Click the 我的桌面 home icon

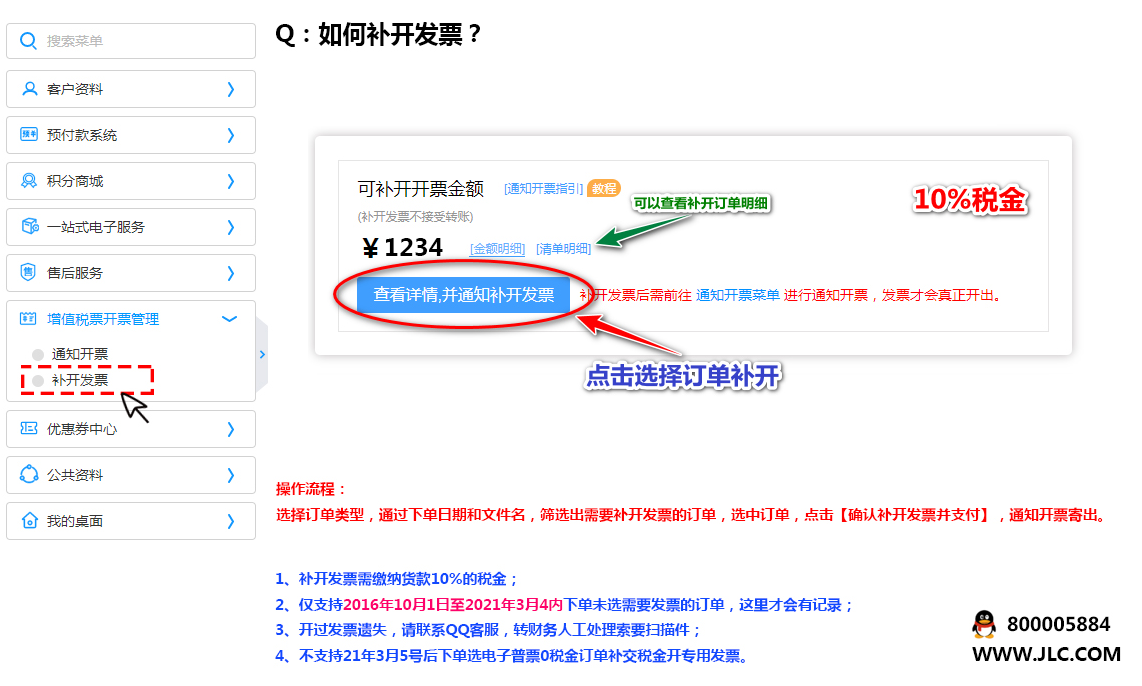[x=28, y=521]
